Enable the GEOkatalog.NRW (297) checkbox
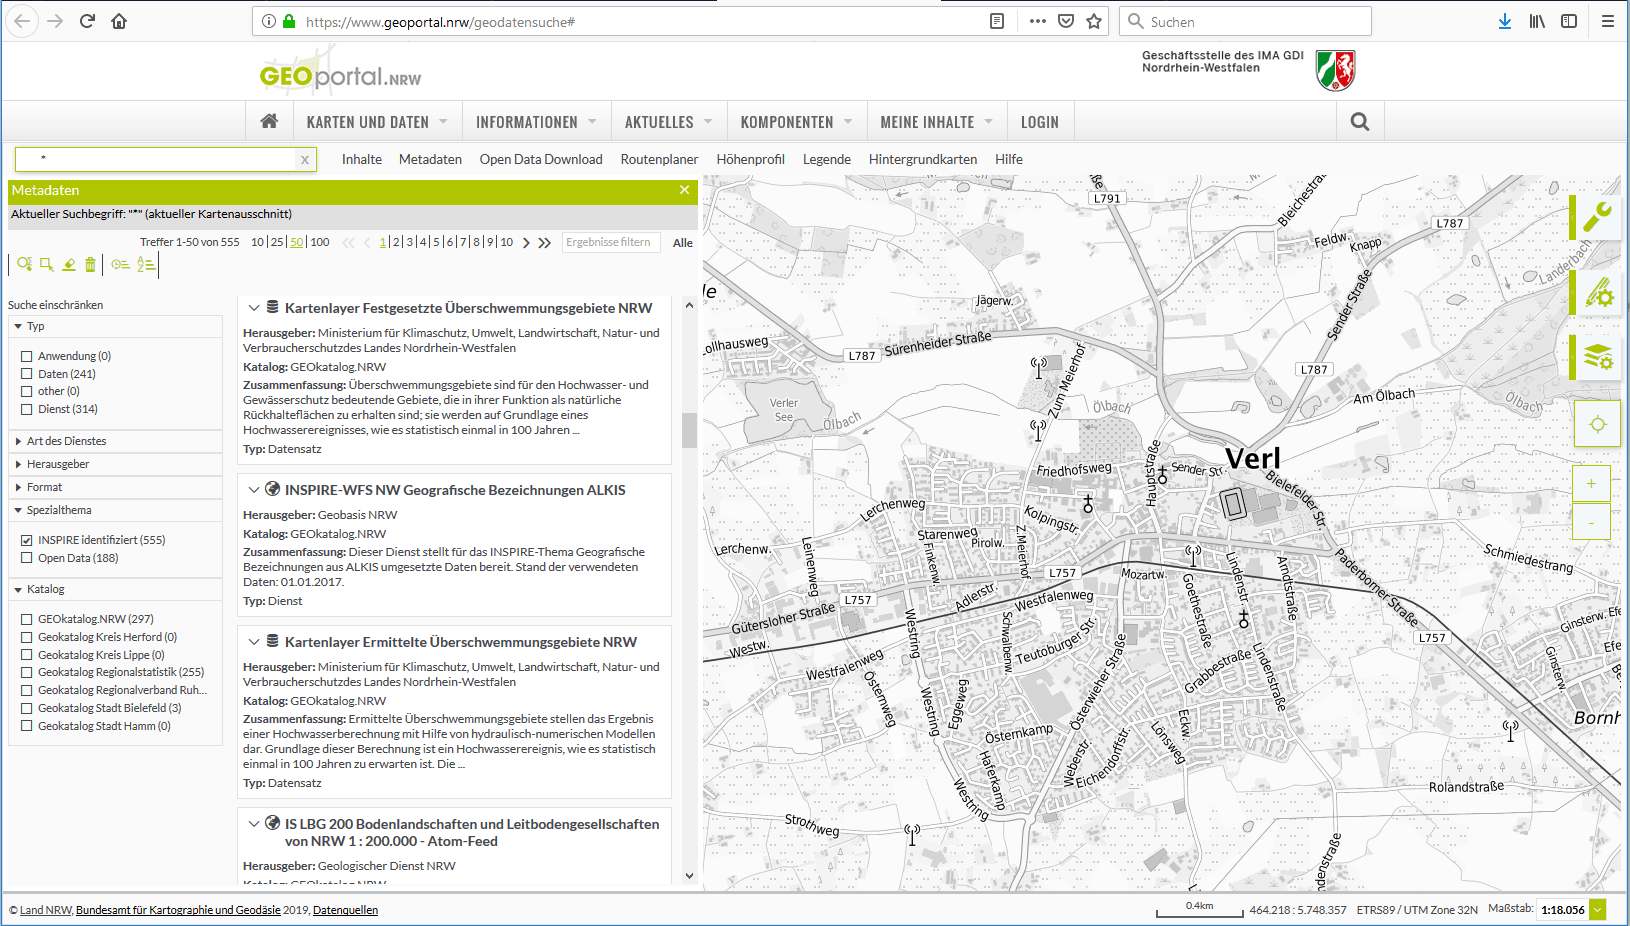Image resolution: width=1630 pixels, height=926 pixels. point(27,619)
